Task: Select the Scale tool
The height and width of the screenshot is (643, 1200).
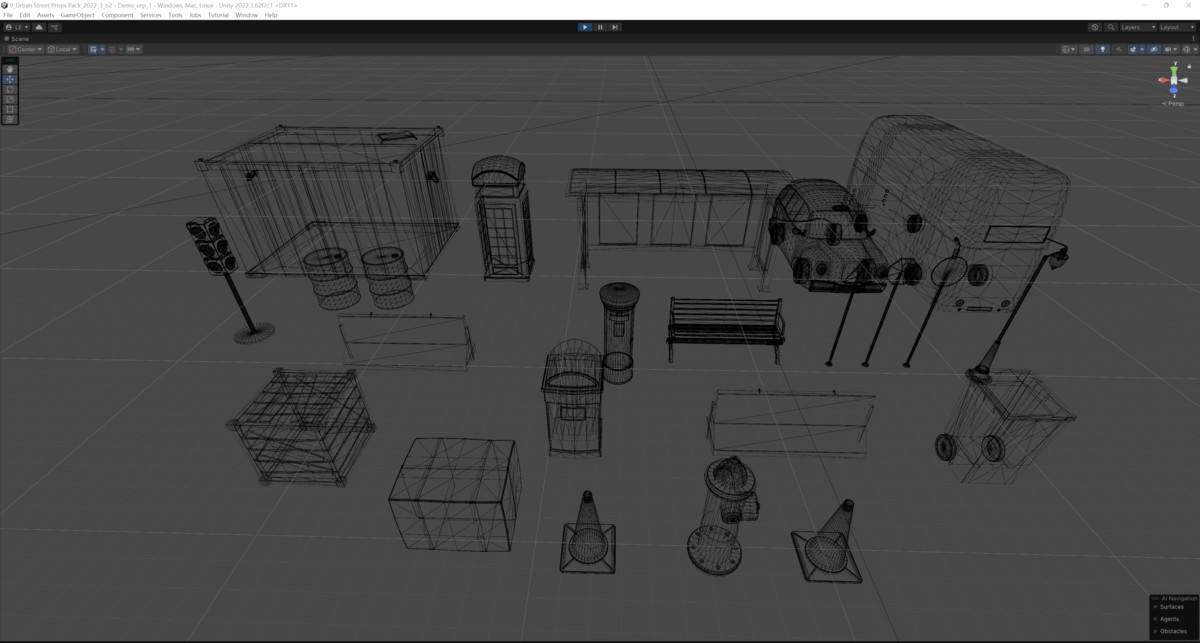Action: (8, 98)
